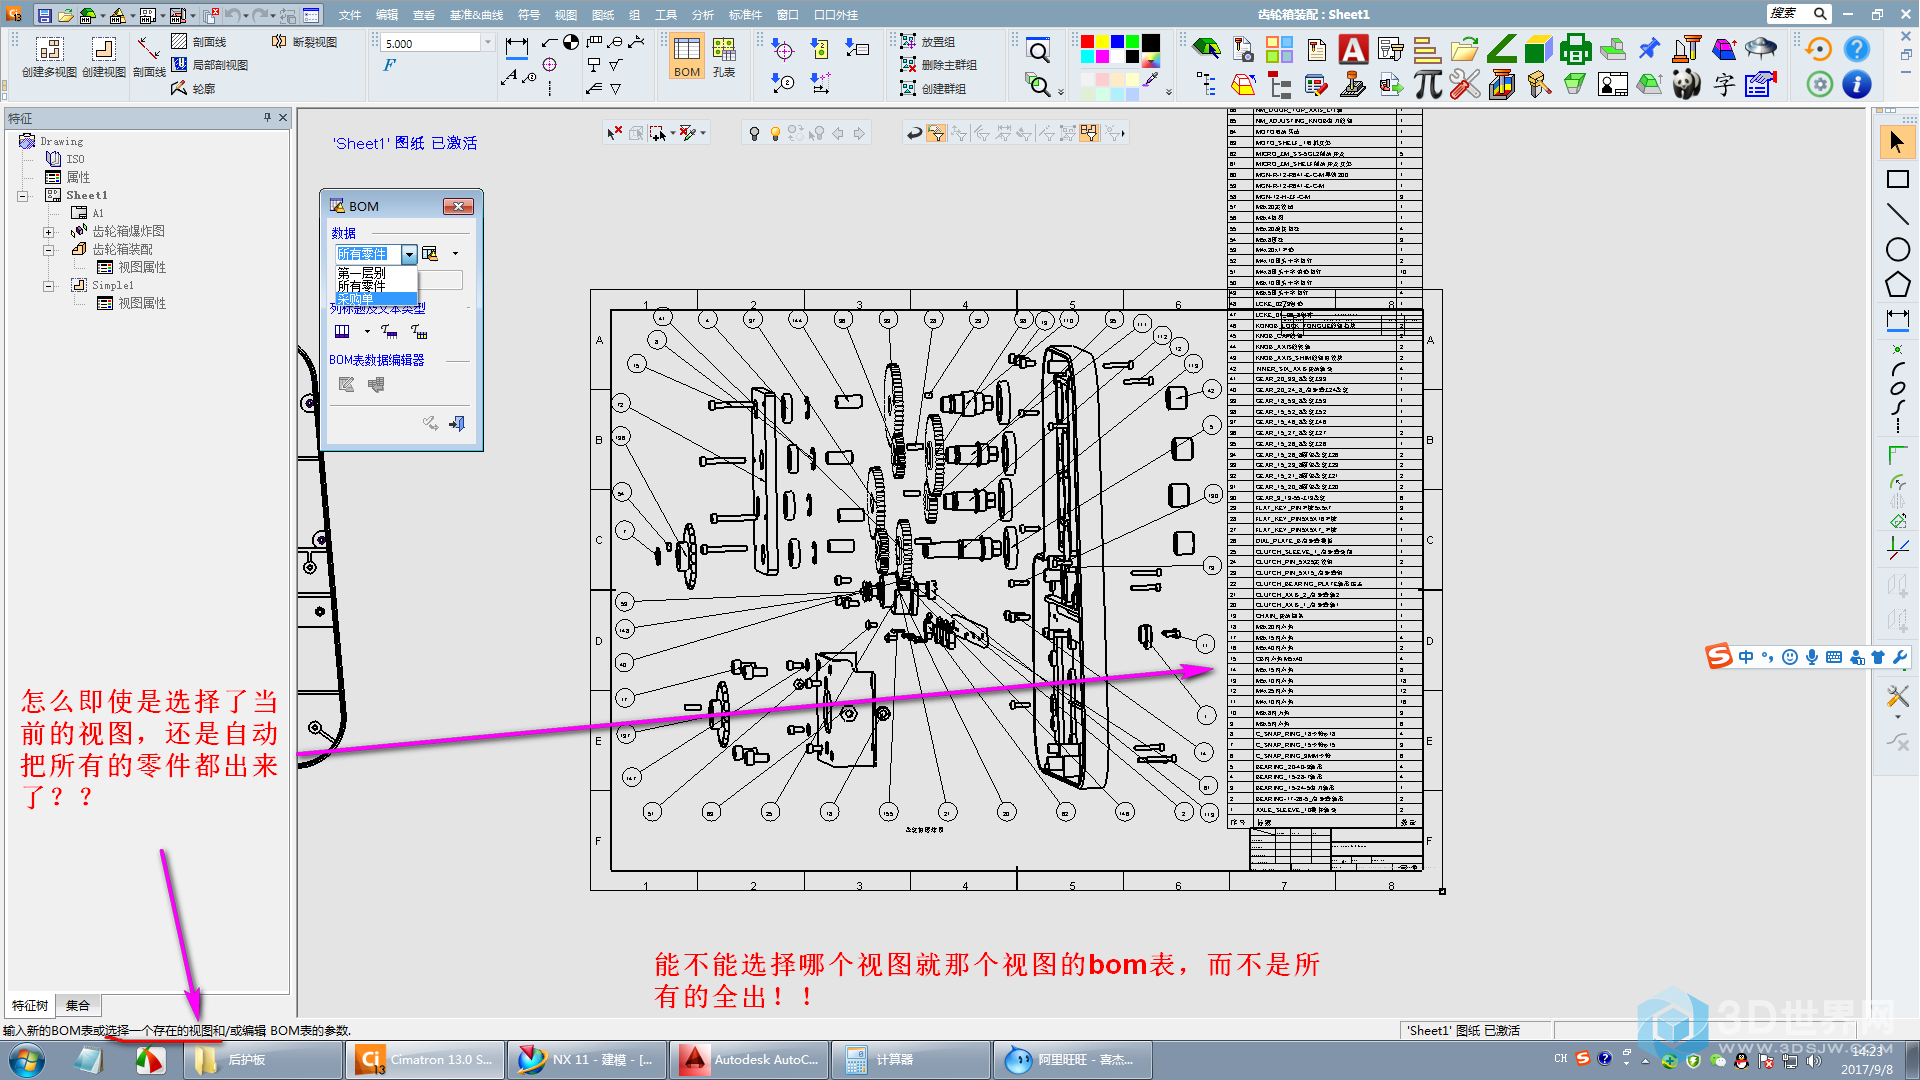Collapse the Sheet1 tree node
1920x1080 pixels.
pyautogui.click(x=23, y=196)
